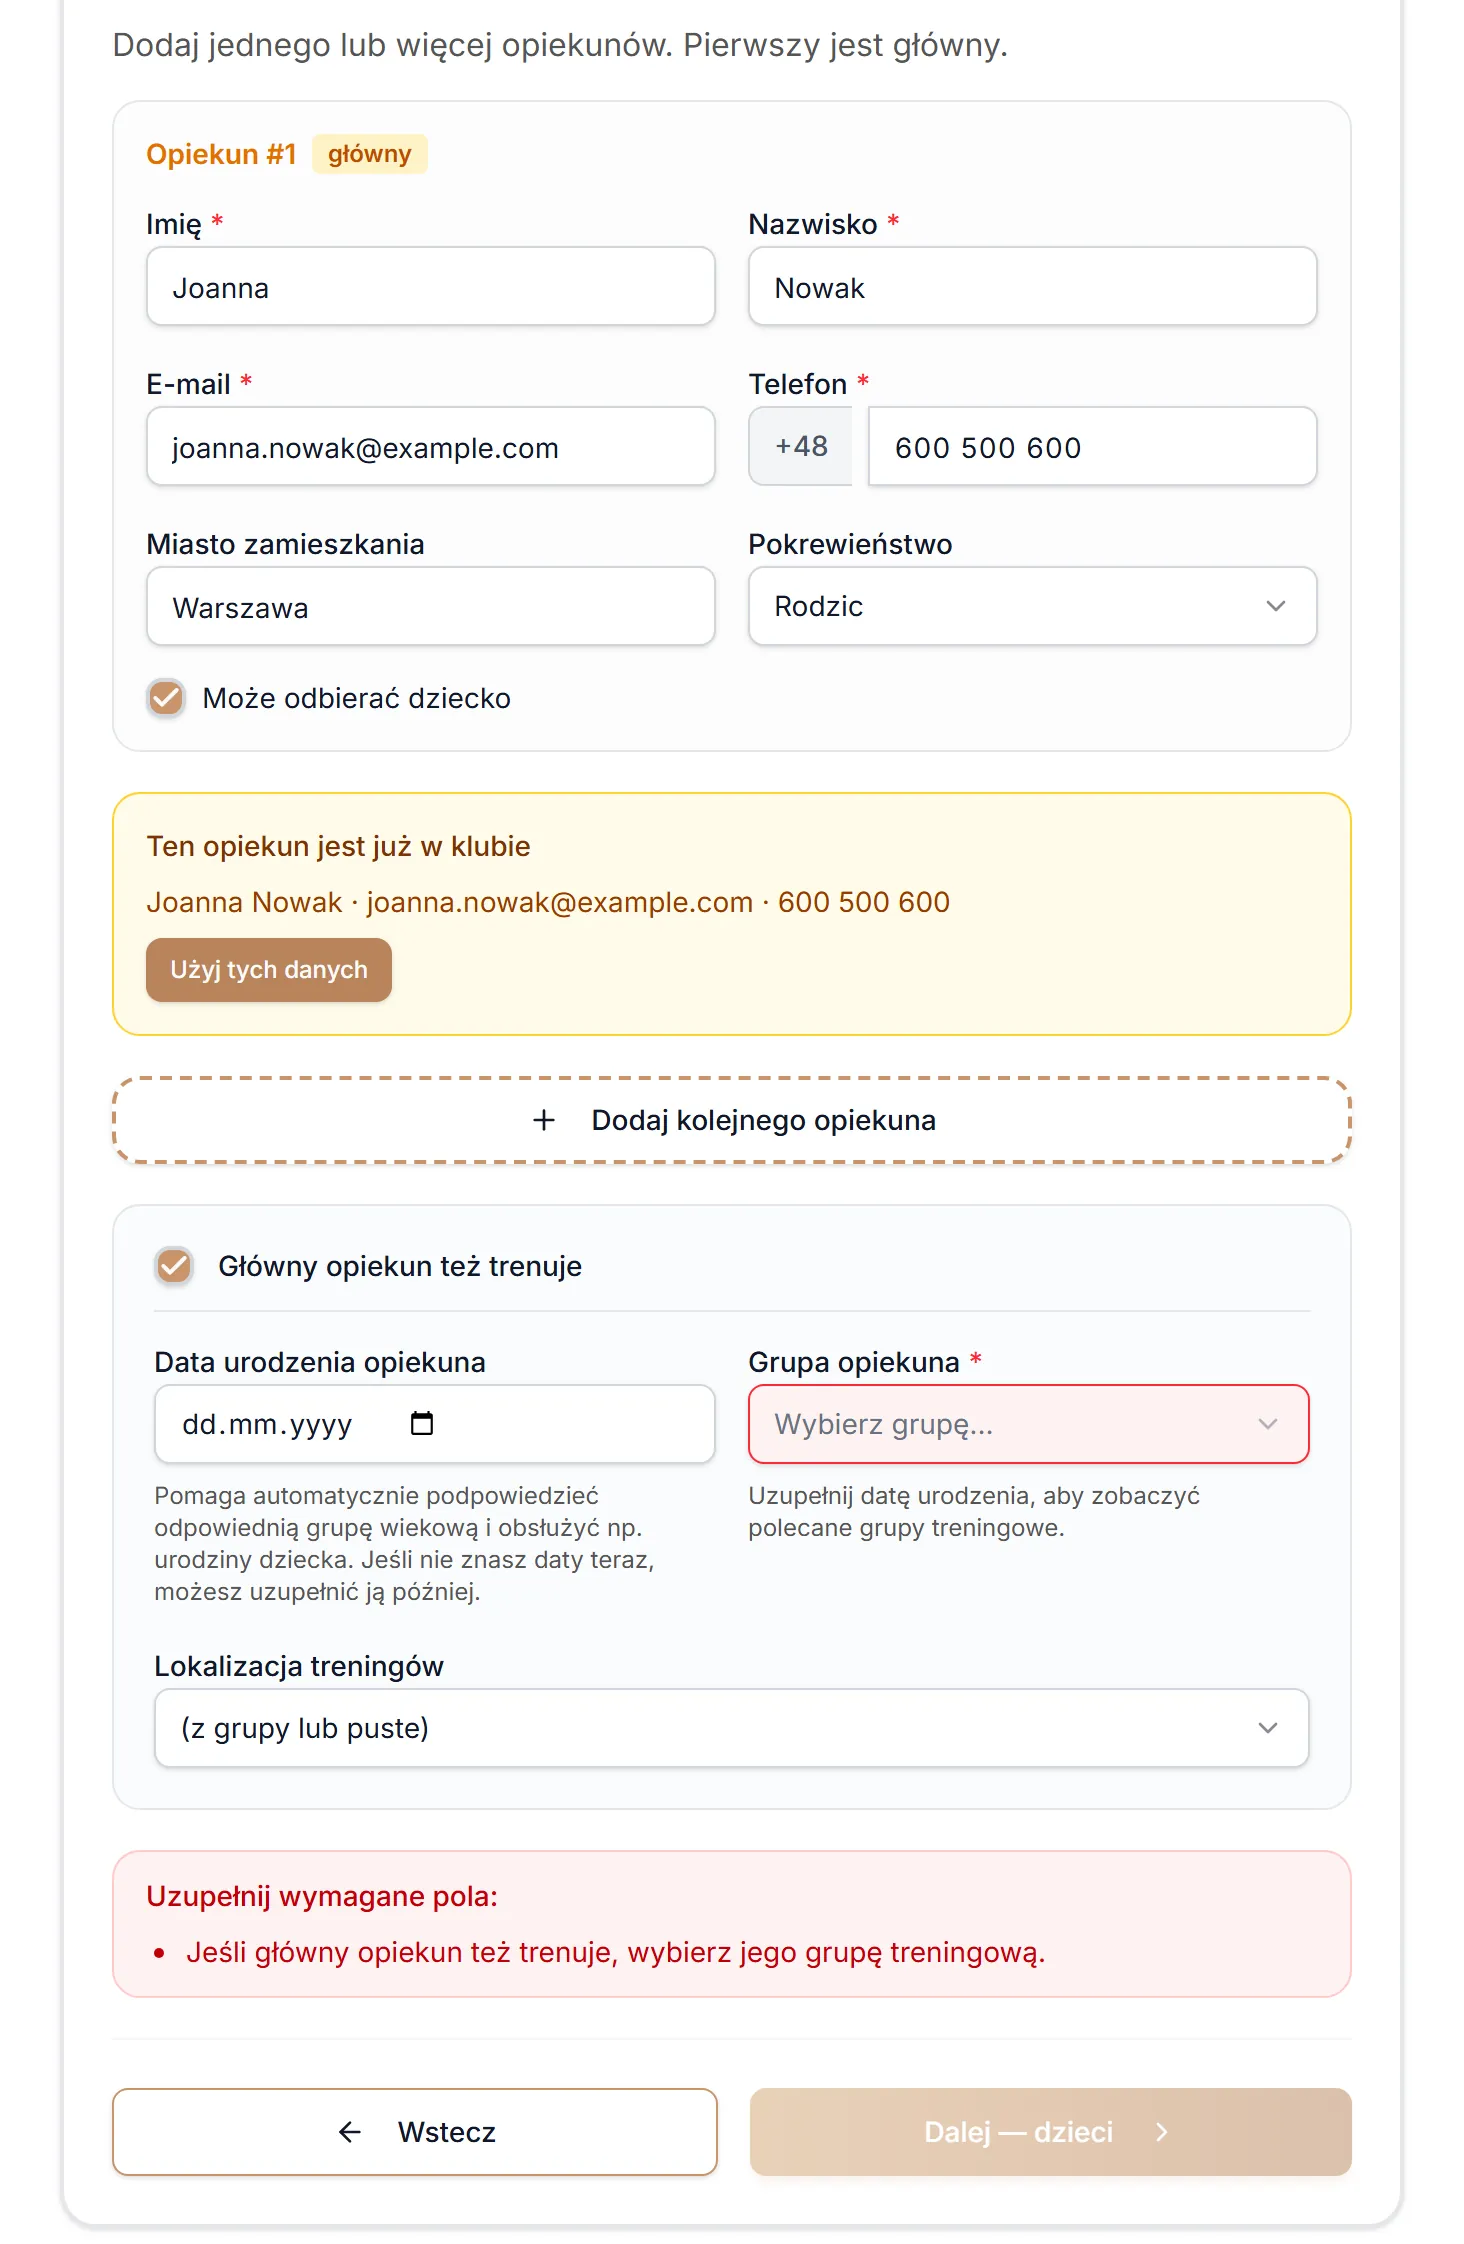This screenshot has width=1464, height=2244.
Task: Click the Nazwisko field containing Nowak
Action: (x=1032, y=287)
